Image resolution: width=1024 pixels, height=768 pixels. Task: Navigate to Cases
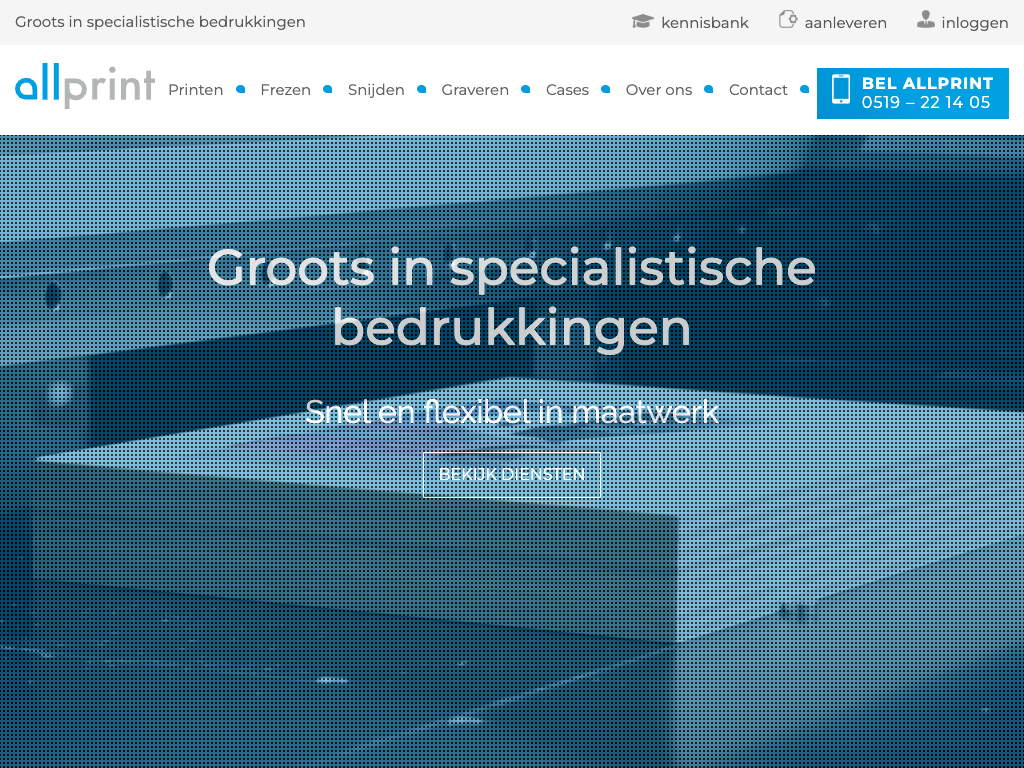click(x=567, y=90)
